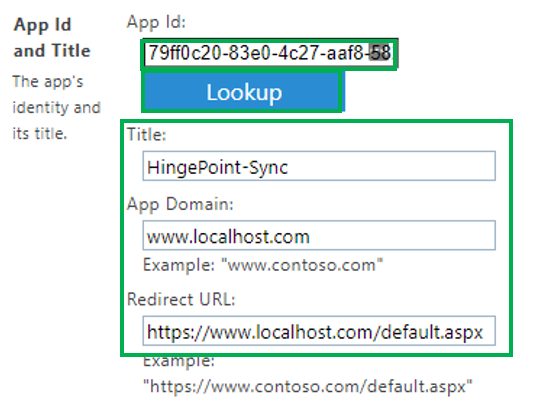
Task: Click the 'App Id:' field label
Action: pos(156,23)
